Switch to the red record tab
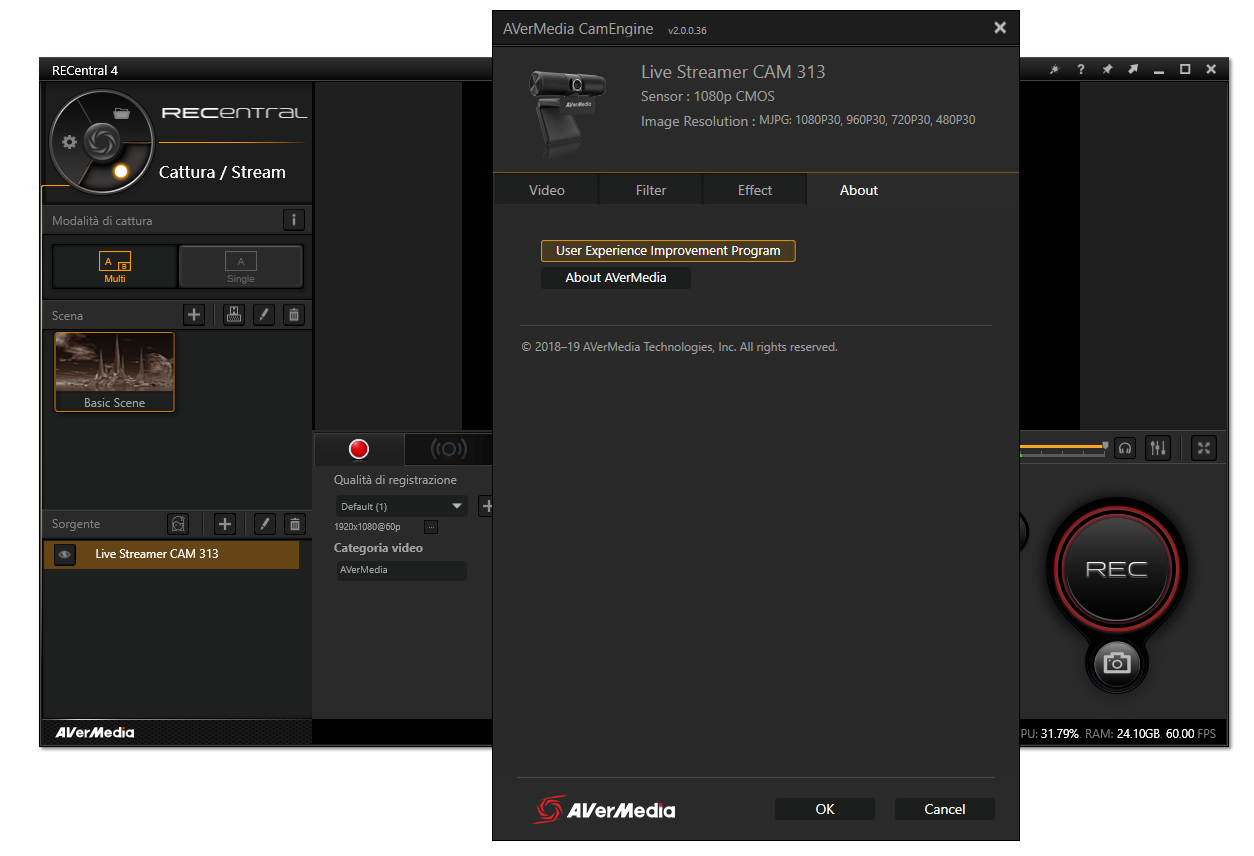 coord(359,449)
